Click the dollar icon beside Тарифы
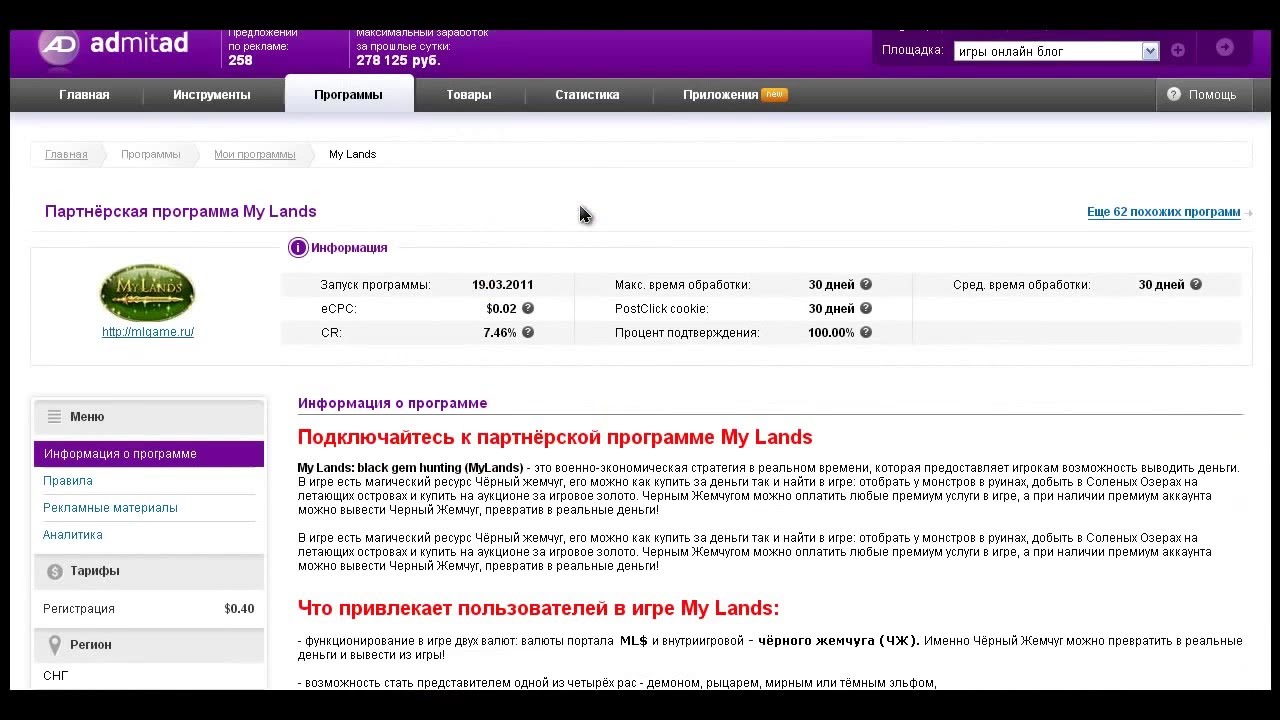Viewport: 1280px width, 720px height. (55, 571)
